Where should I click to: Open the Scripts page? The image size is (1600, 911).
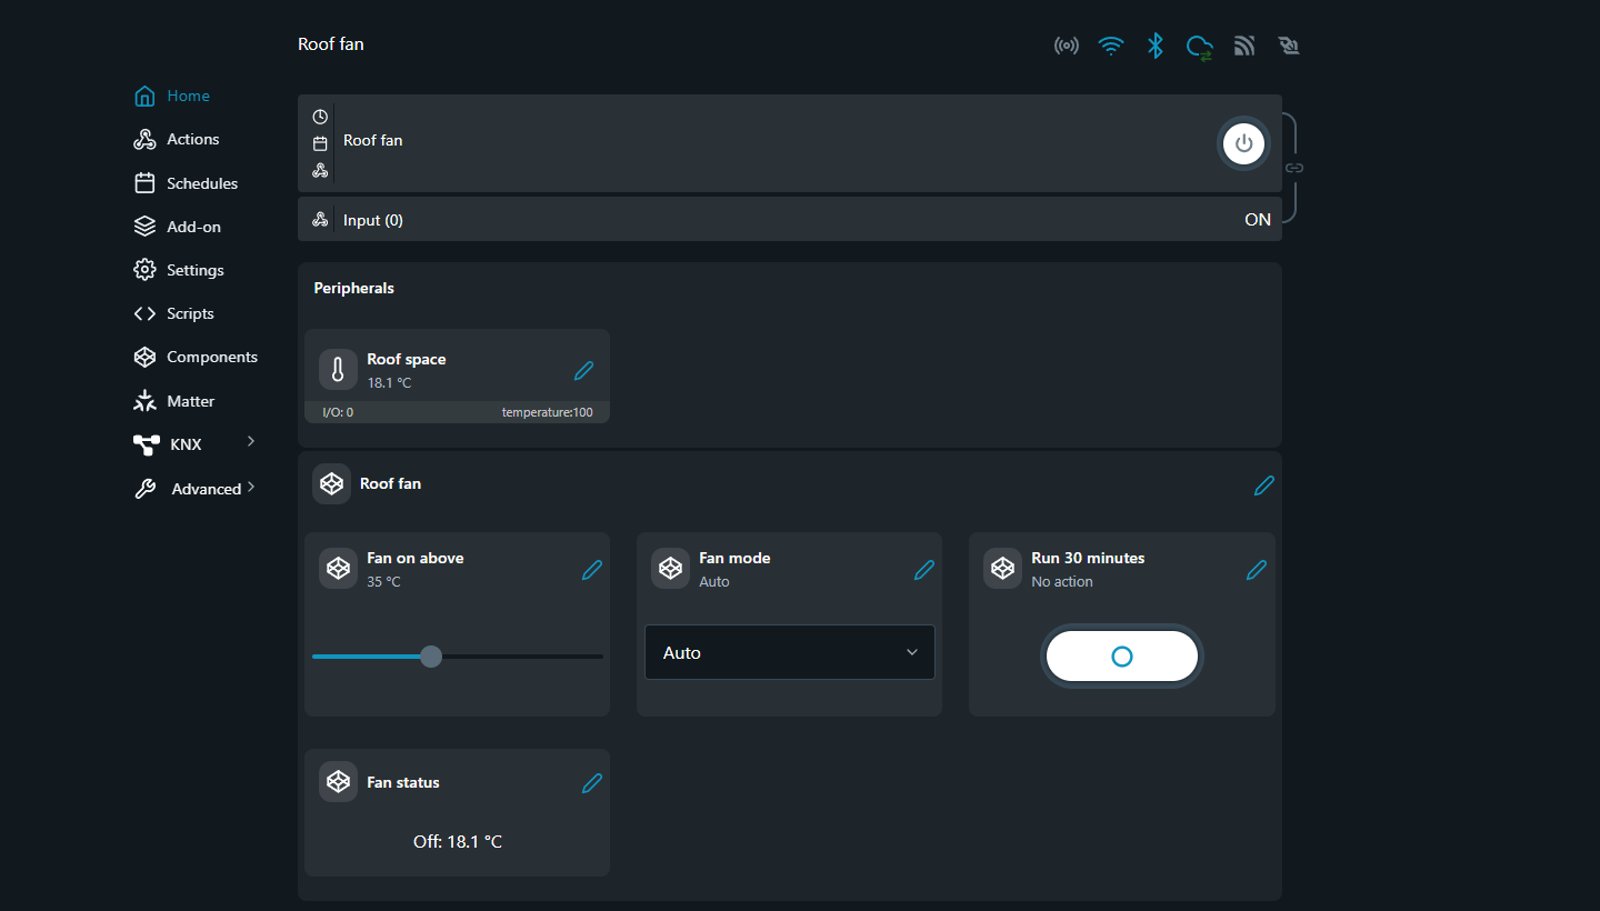click(x=174, y=314)
